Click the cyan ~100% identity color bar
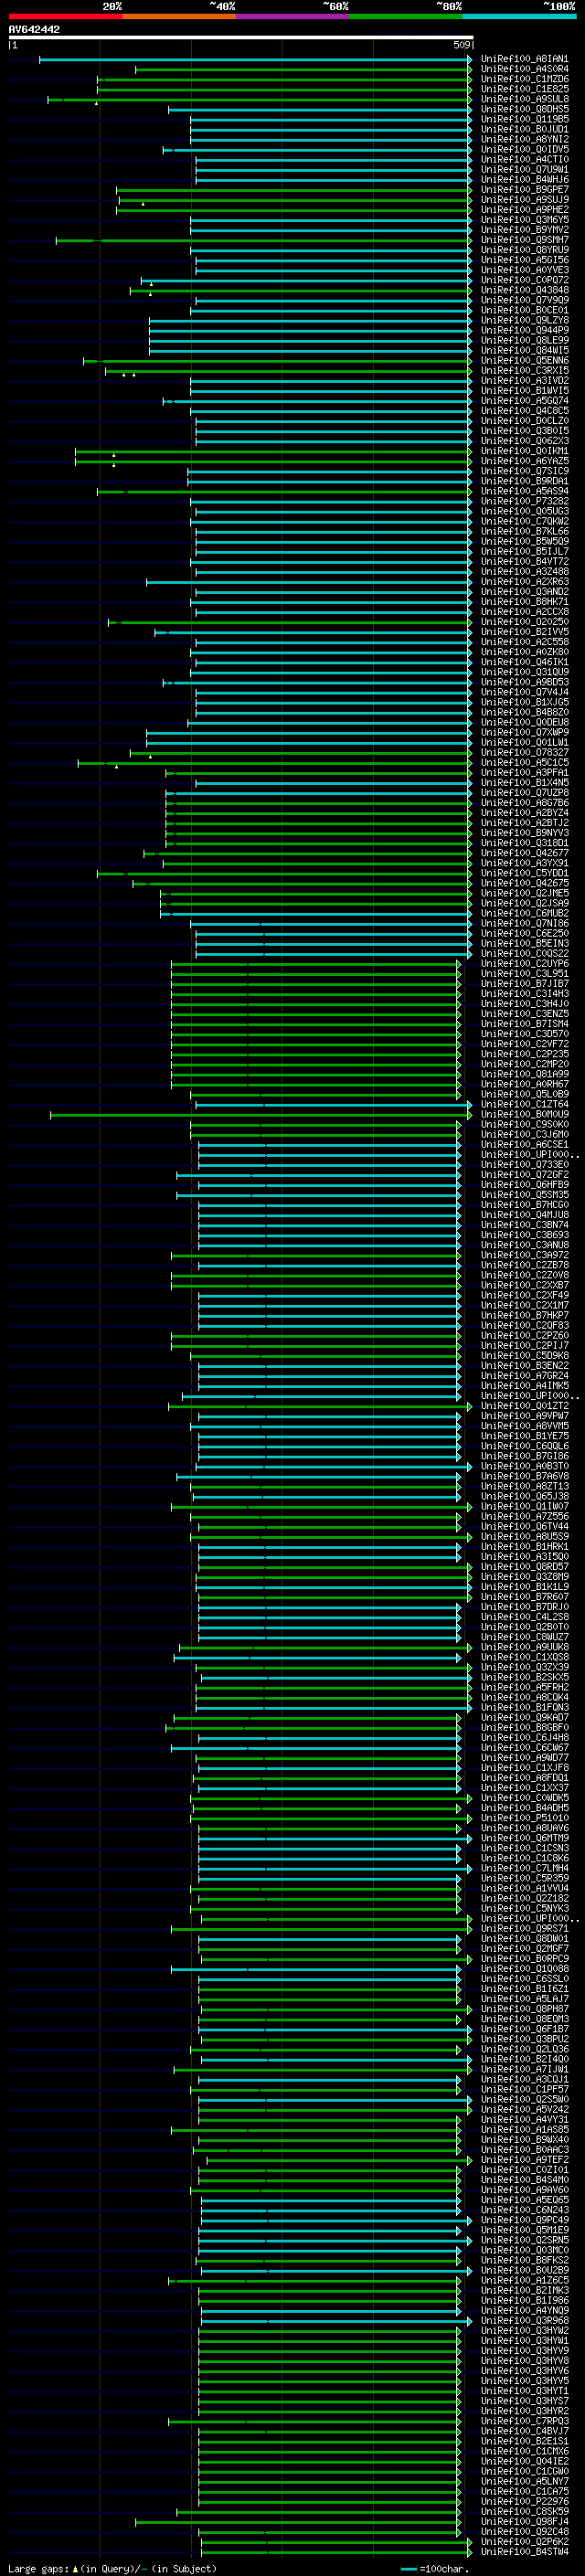This screenshot has height=2576, width=585. 520,16
